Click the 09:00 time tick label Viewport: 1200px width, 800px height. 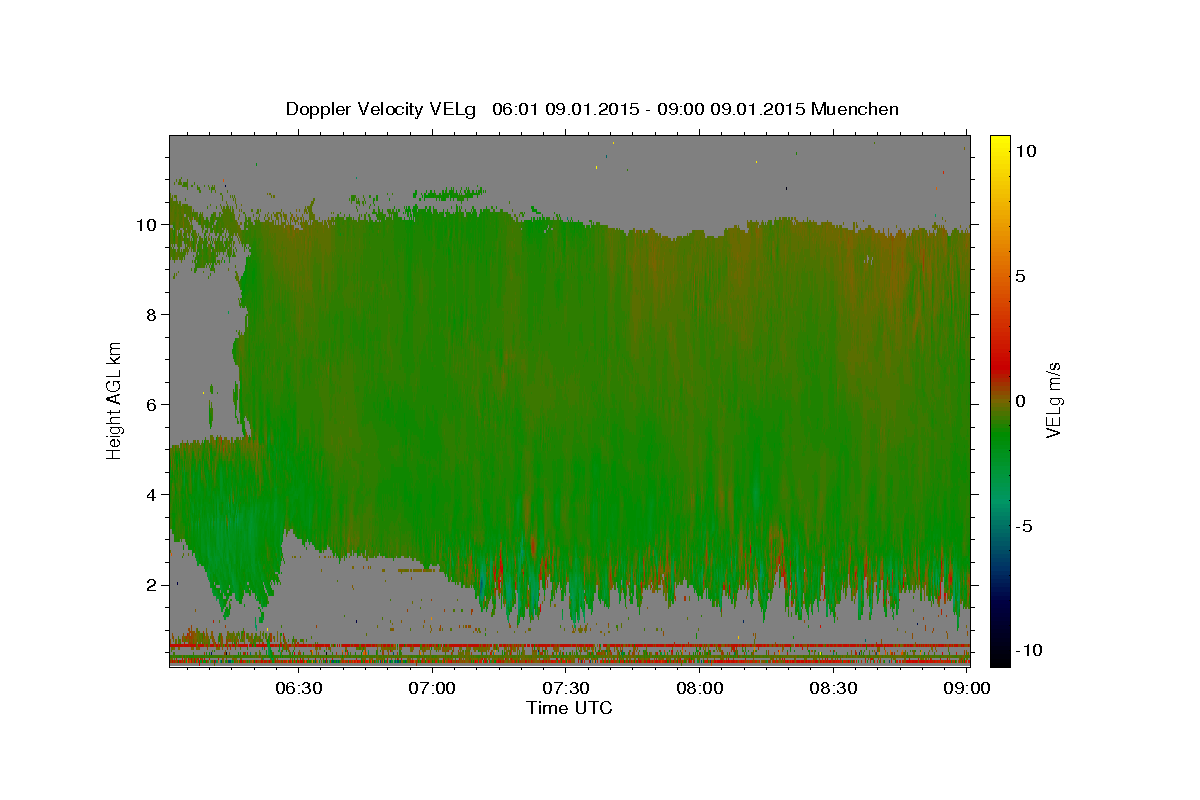966,688
